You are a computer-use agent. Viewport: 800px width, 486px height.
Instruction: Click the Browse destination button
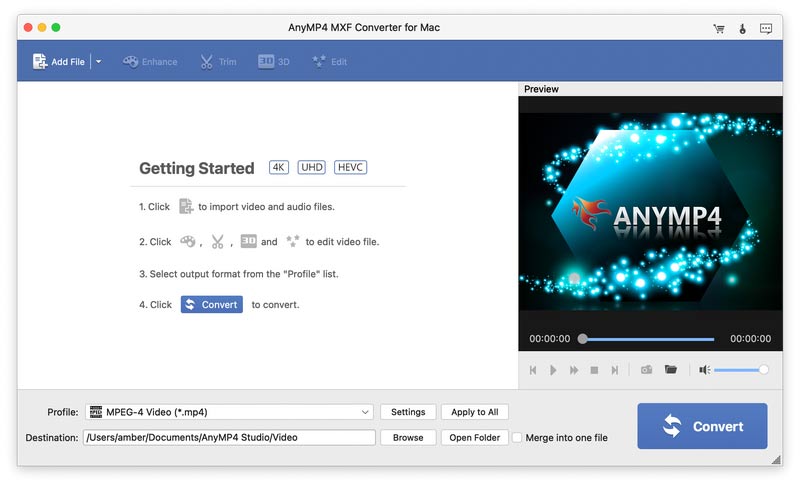click(408, 438)
